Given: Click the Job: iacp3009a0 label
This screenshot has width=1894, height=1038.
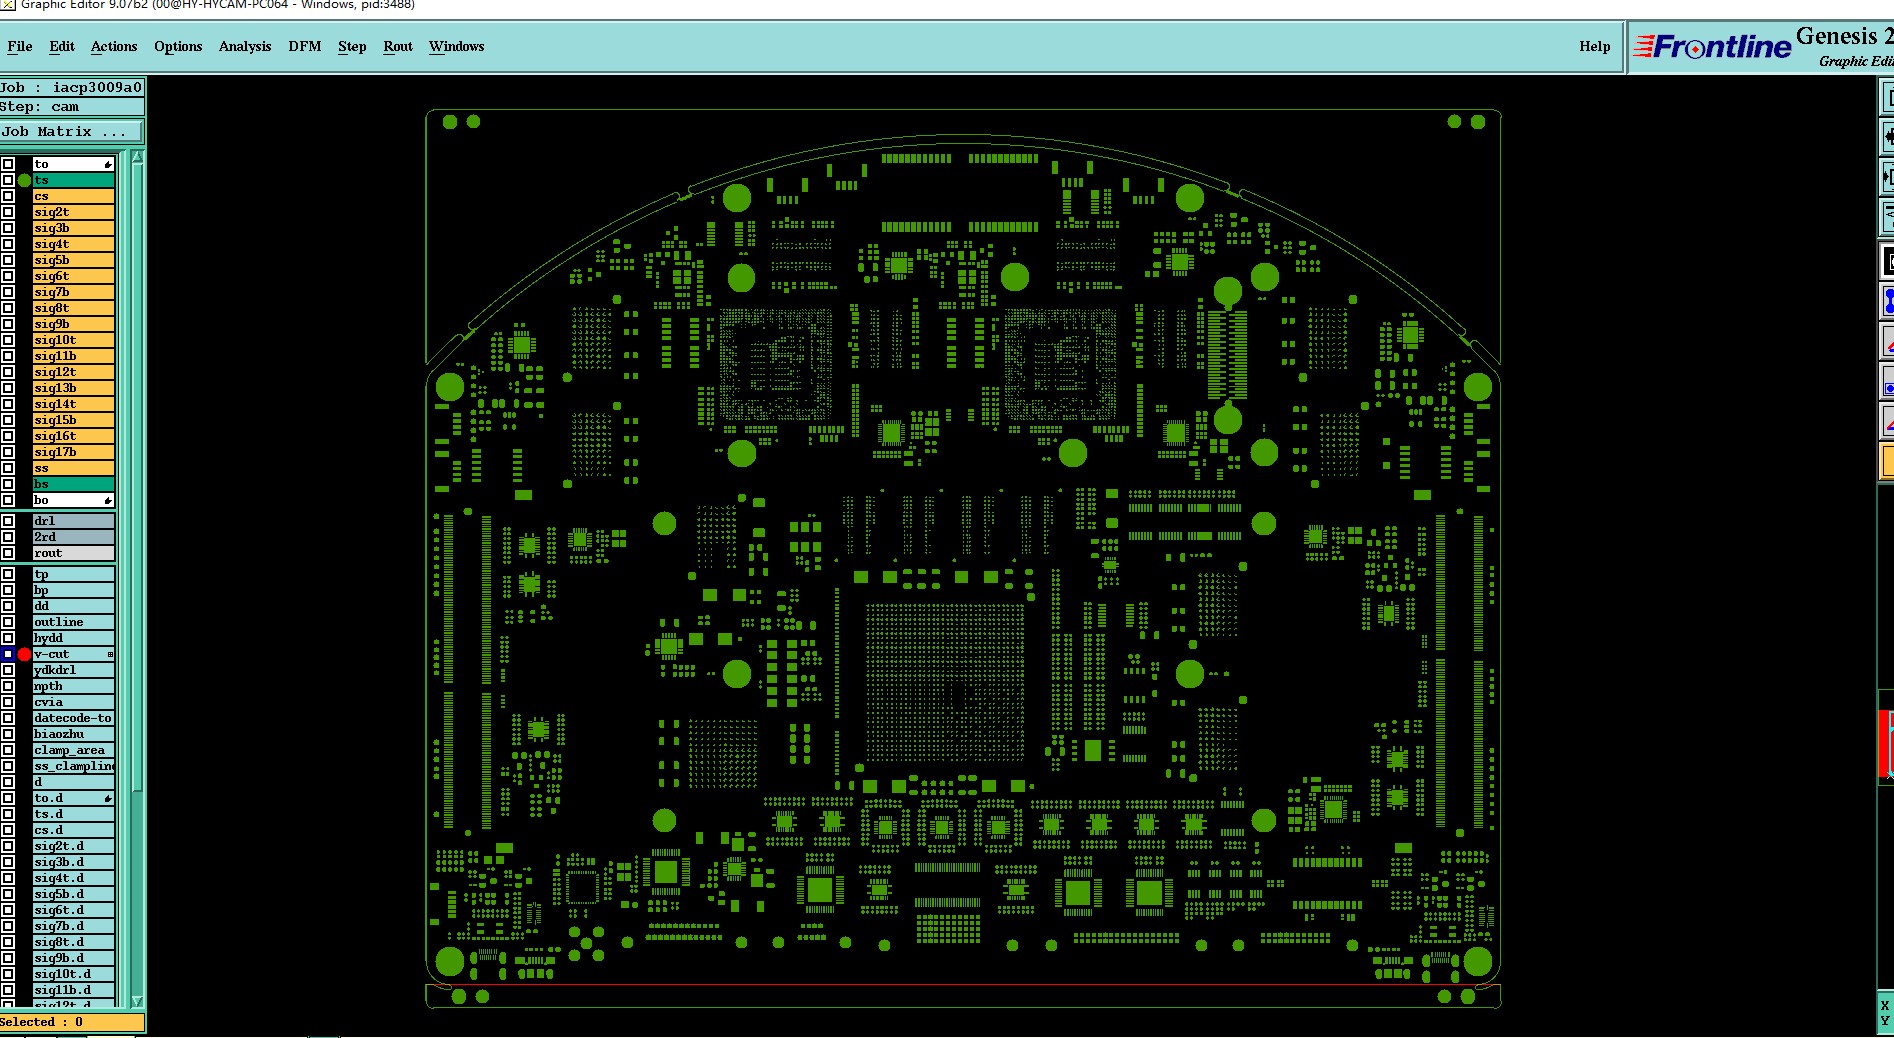Looking at the screenshot, I should [x=72, y=87].
